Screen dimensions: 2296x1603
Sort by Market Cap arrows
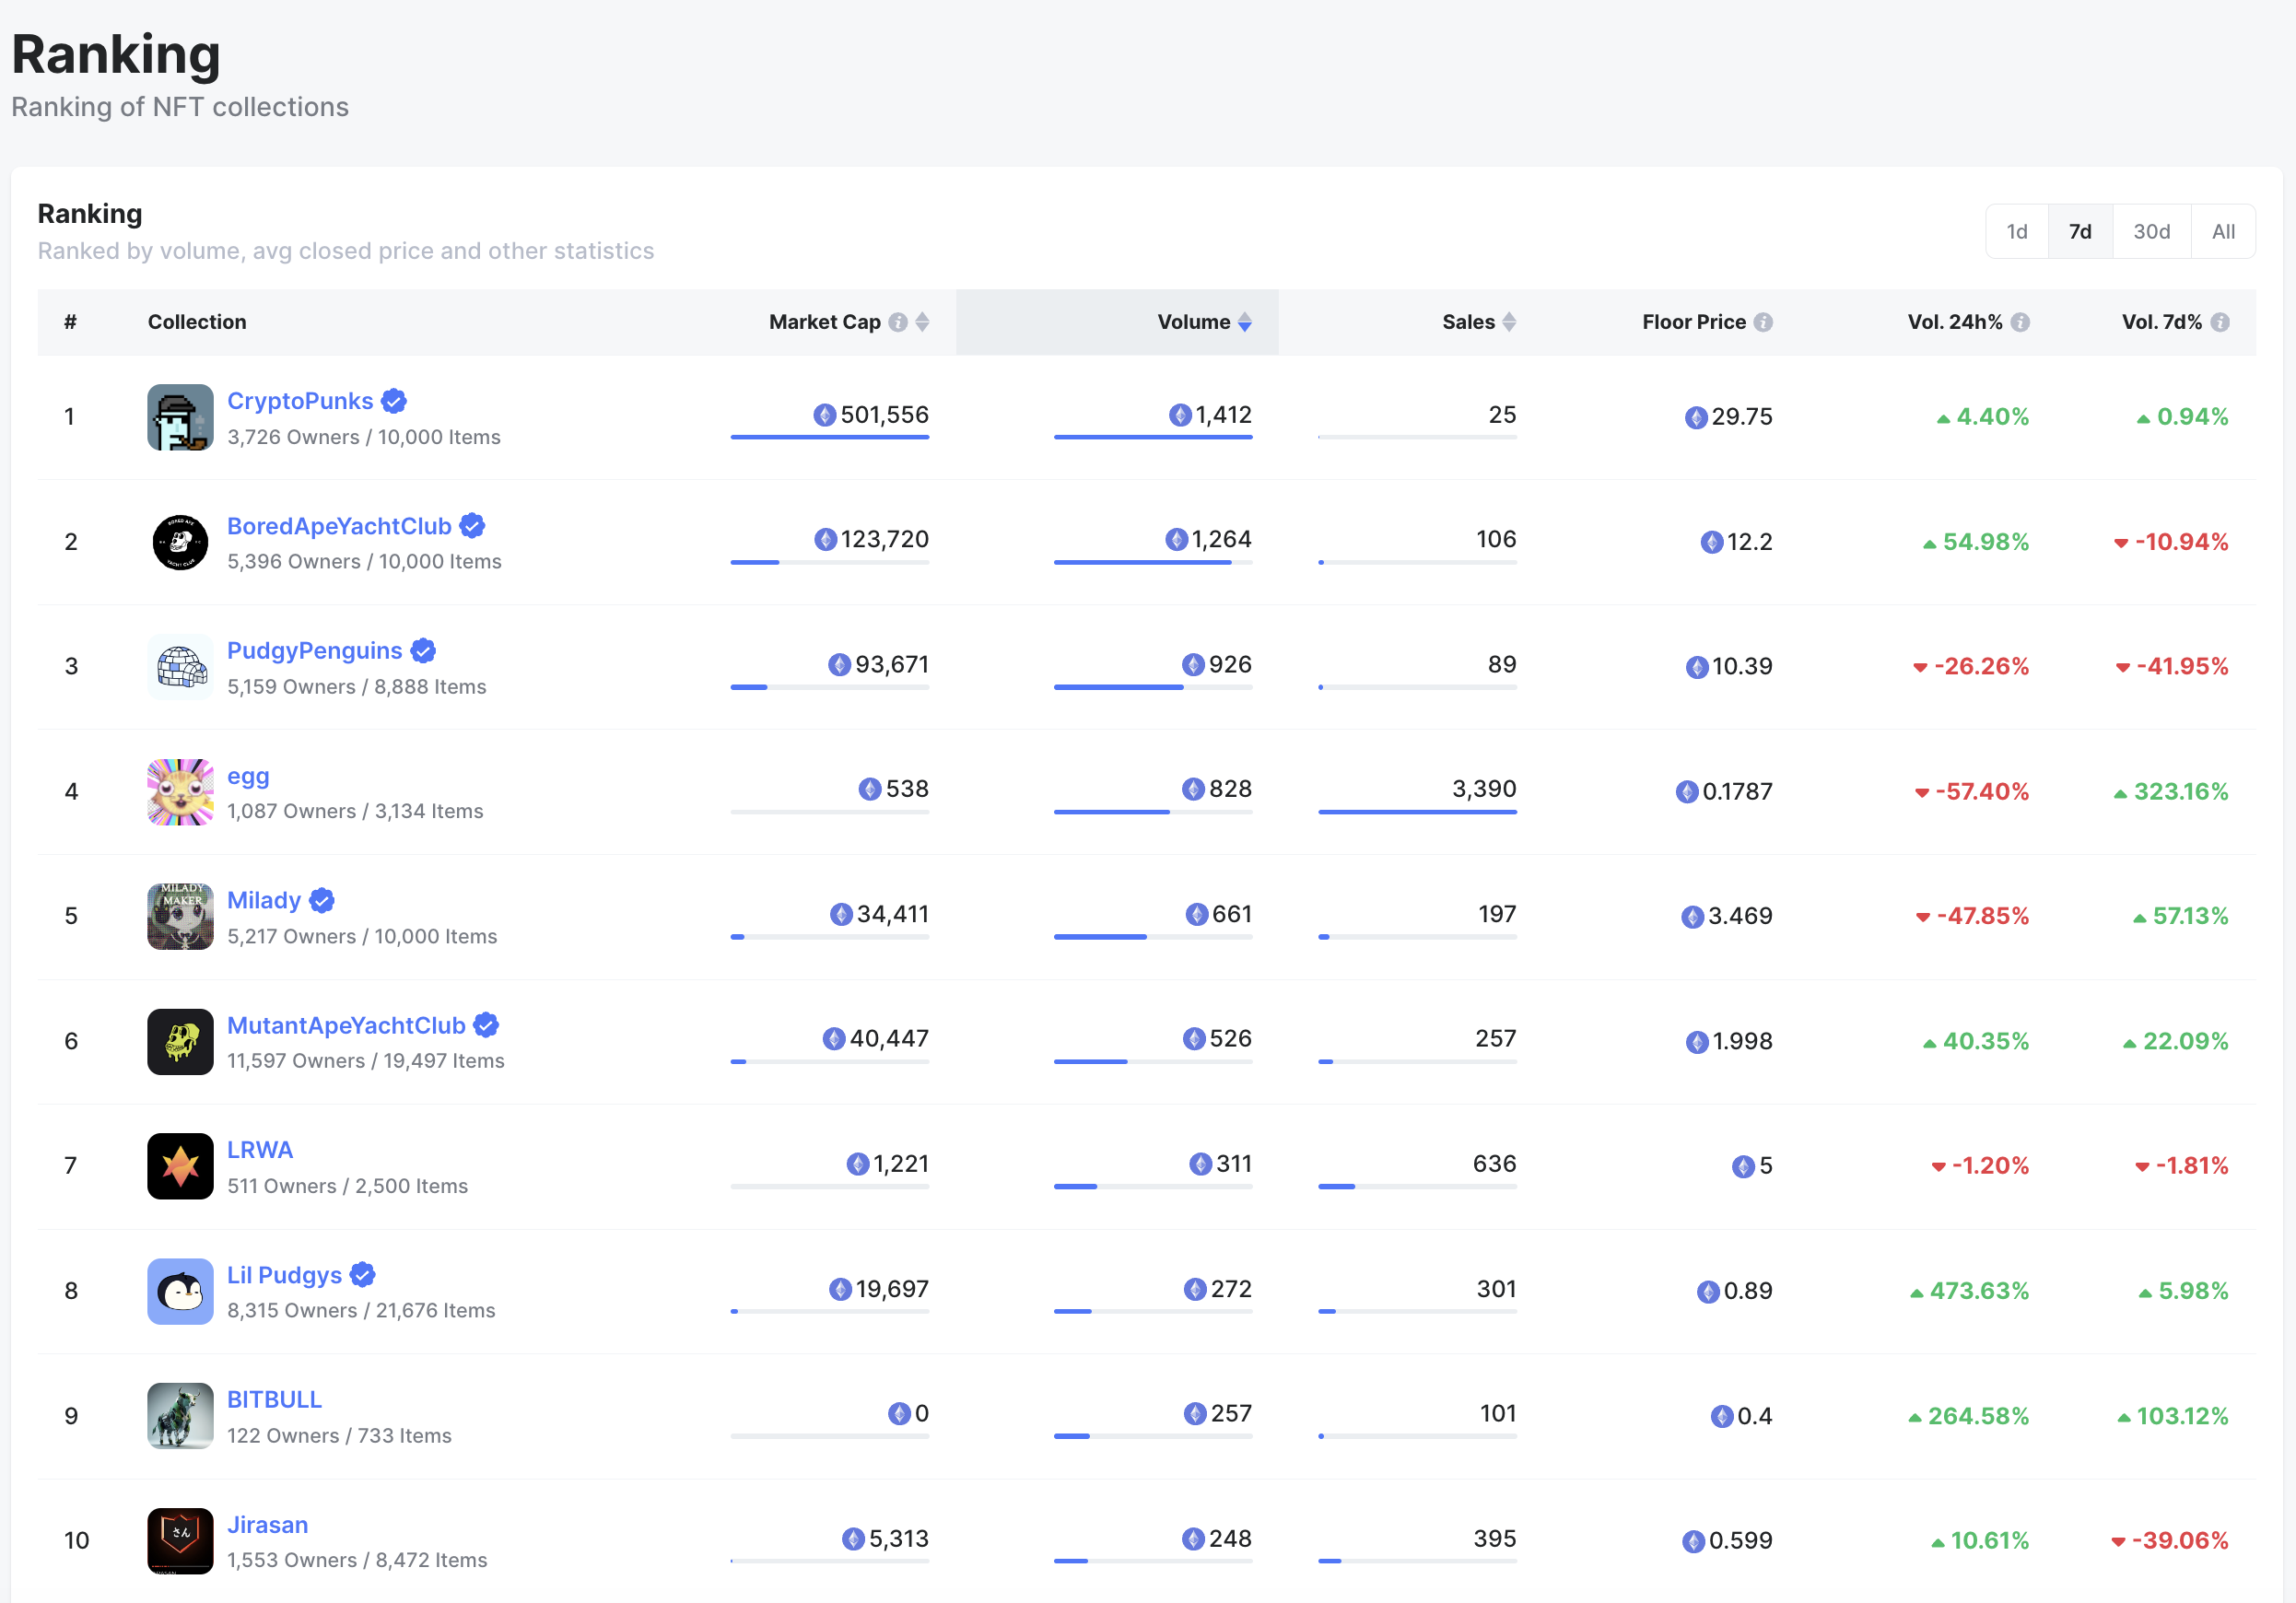tap(922, 322)
